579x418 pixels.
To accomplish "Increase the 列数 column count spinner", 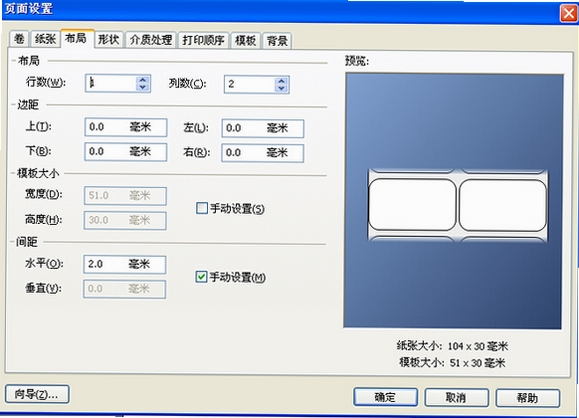I will [x=281, y=80].
